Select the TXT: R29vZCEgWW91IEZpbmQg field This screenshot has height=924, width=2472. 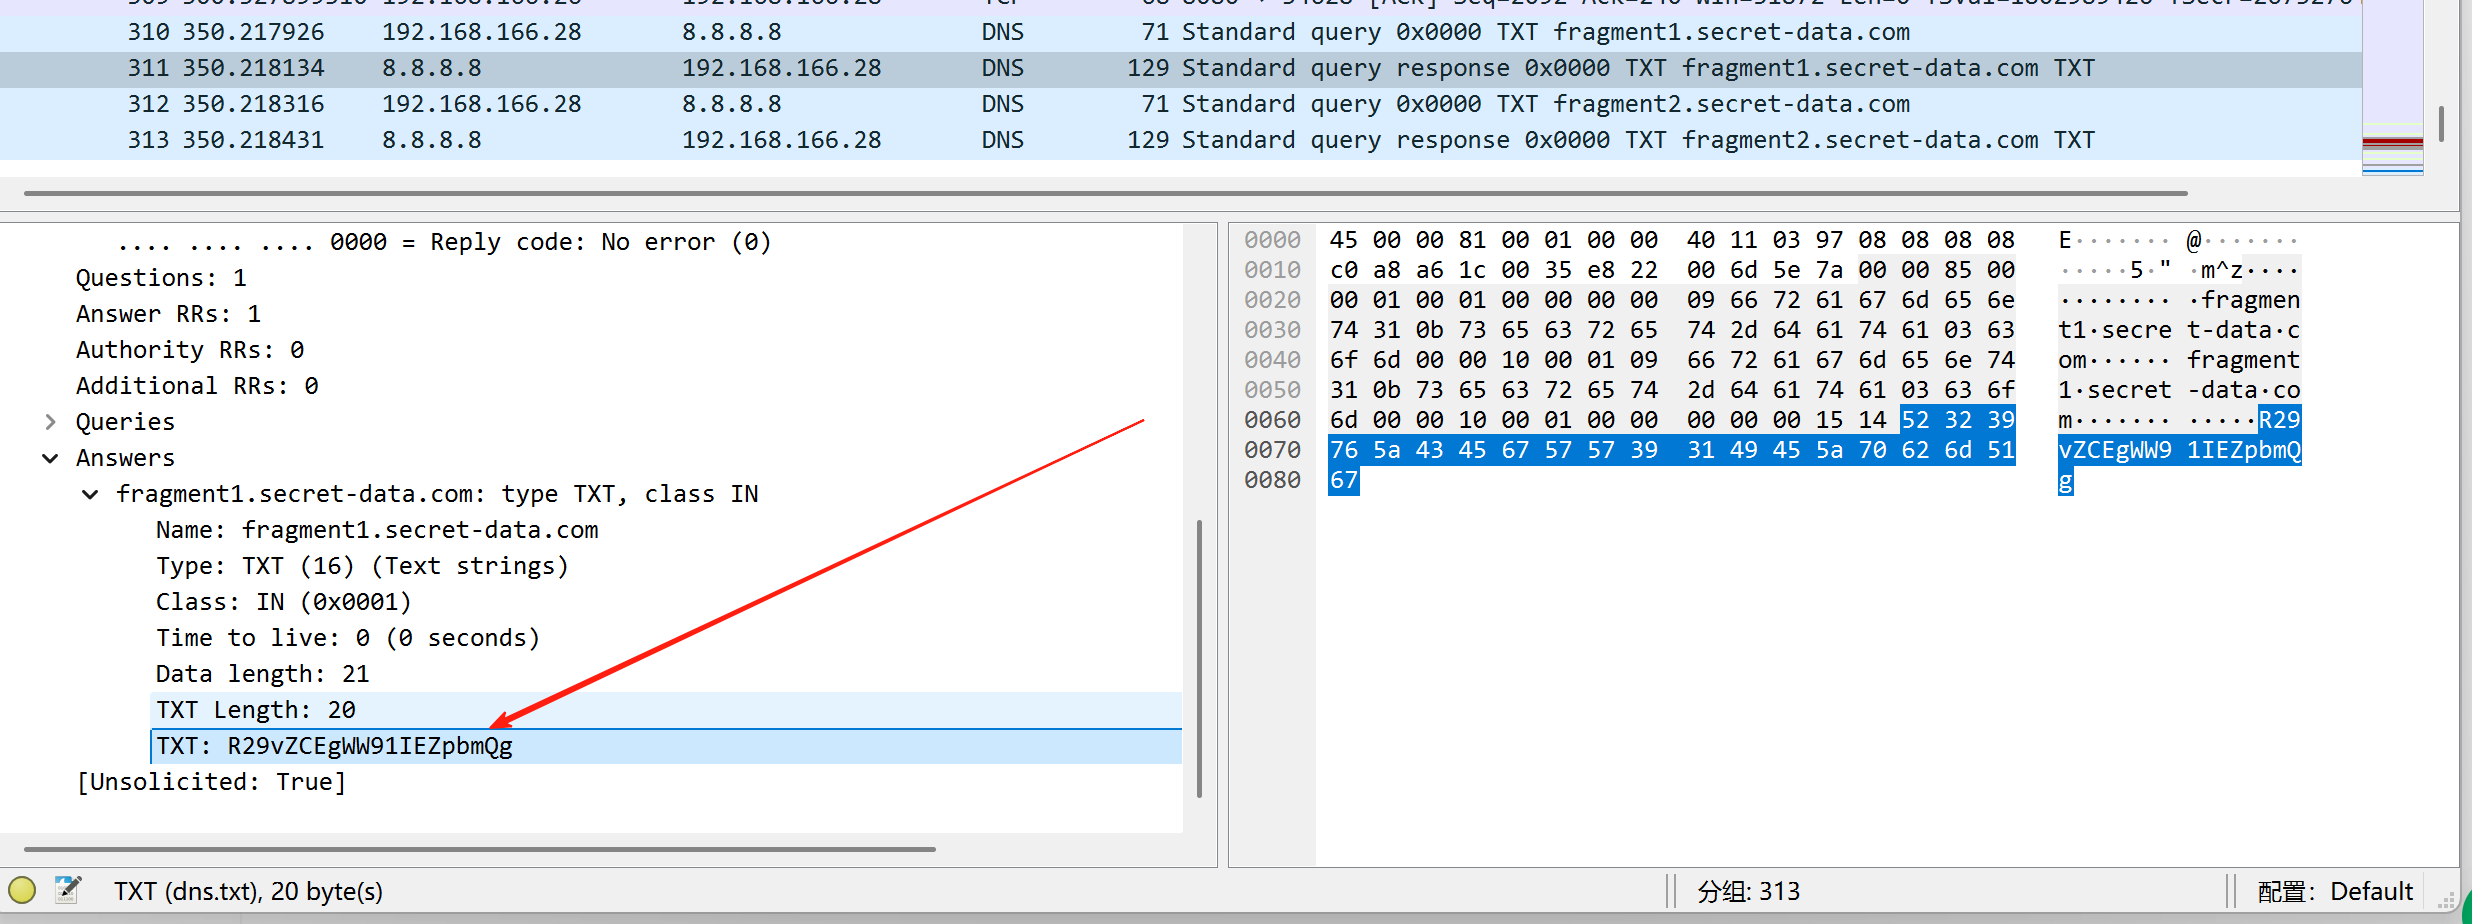[x=334, y=746]
